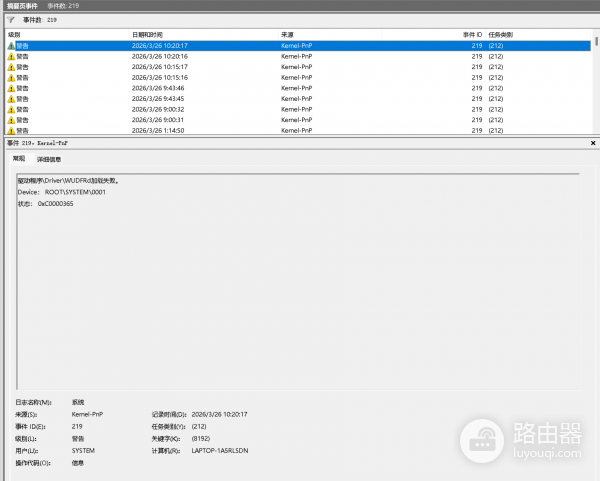Sort events by 日期和时间 column header
Viewport: 600px width, 481px height.
click(147, 34)
